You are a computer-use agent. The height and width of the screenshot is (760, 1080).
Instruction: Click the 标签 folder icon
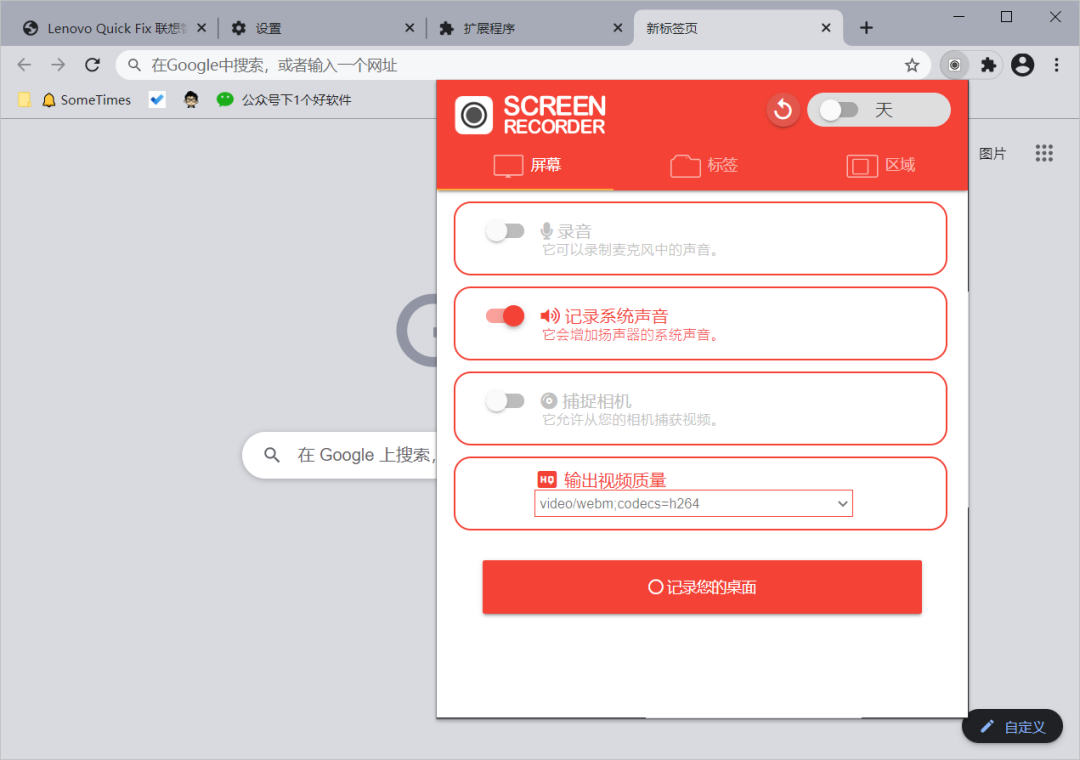685,166
